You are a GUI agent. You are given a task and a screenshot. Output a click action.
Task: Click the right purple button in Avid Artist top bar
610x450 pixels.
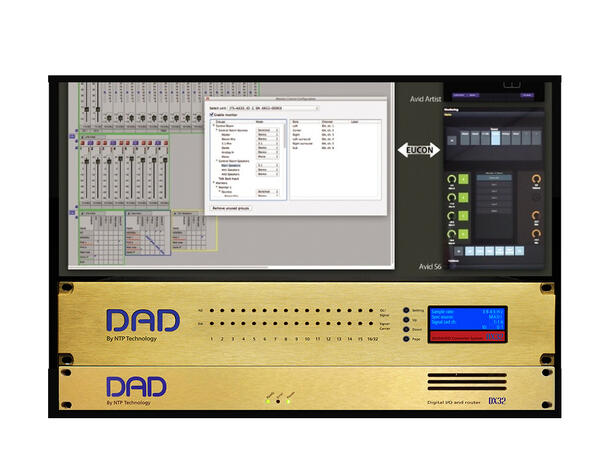[x=527, y=95]
